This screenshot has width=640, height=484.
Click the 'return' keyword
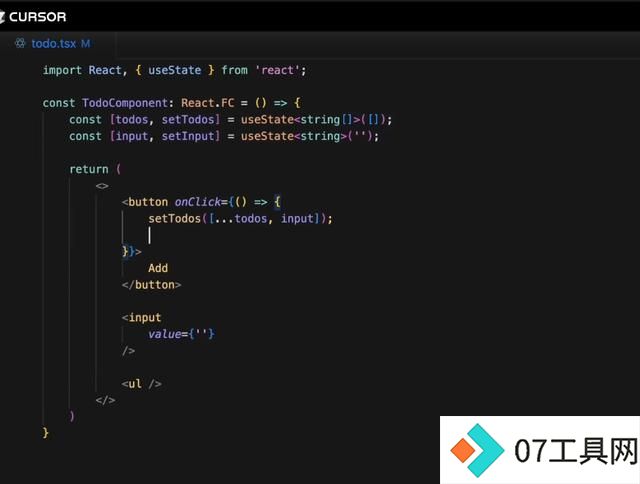click(x=89, y=169)
